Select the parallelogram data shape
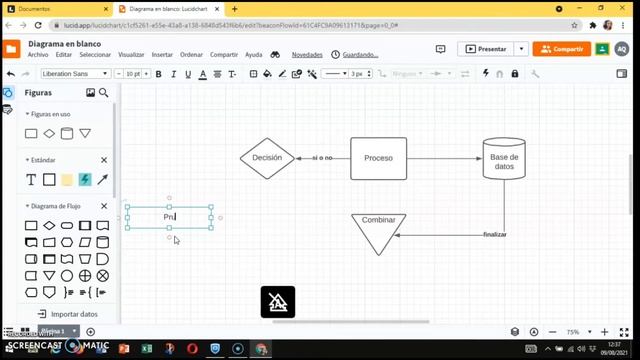Viewport: 640px width, 360px height. tap(85, 242)
